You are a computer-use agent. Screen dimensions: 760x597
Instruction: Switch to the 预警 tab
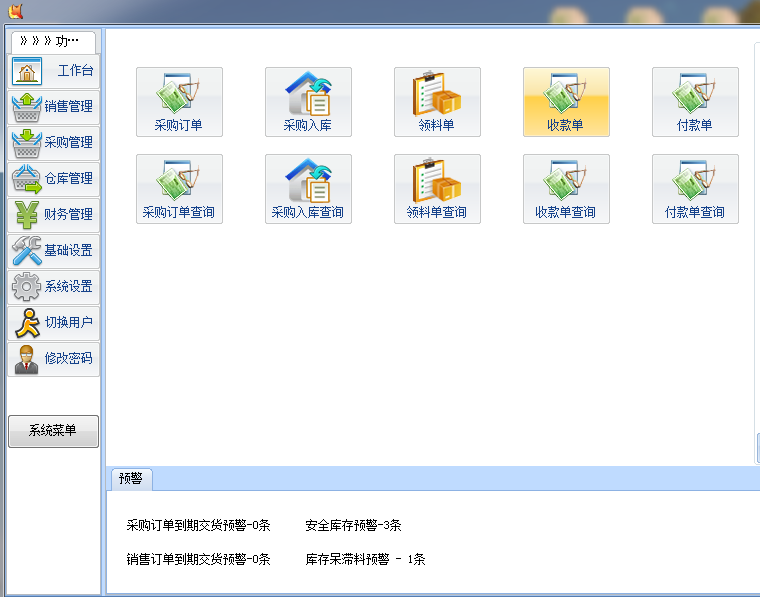coord(131,479)
